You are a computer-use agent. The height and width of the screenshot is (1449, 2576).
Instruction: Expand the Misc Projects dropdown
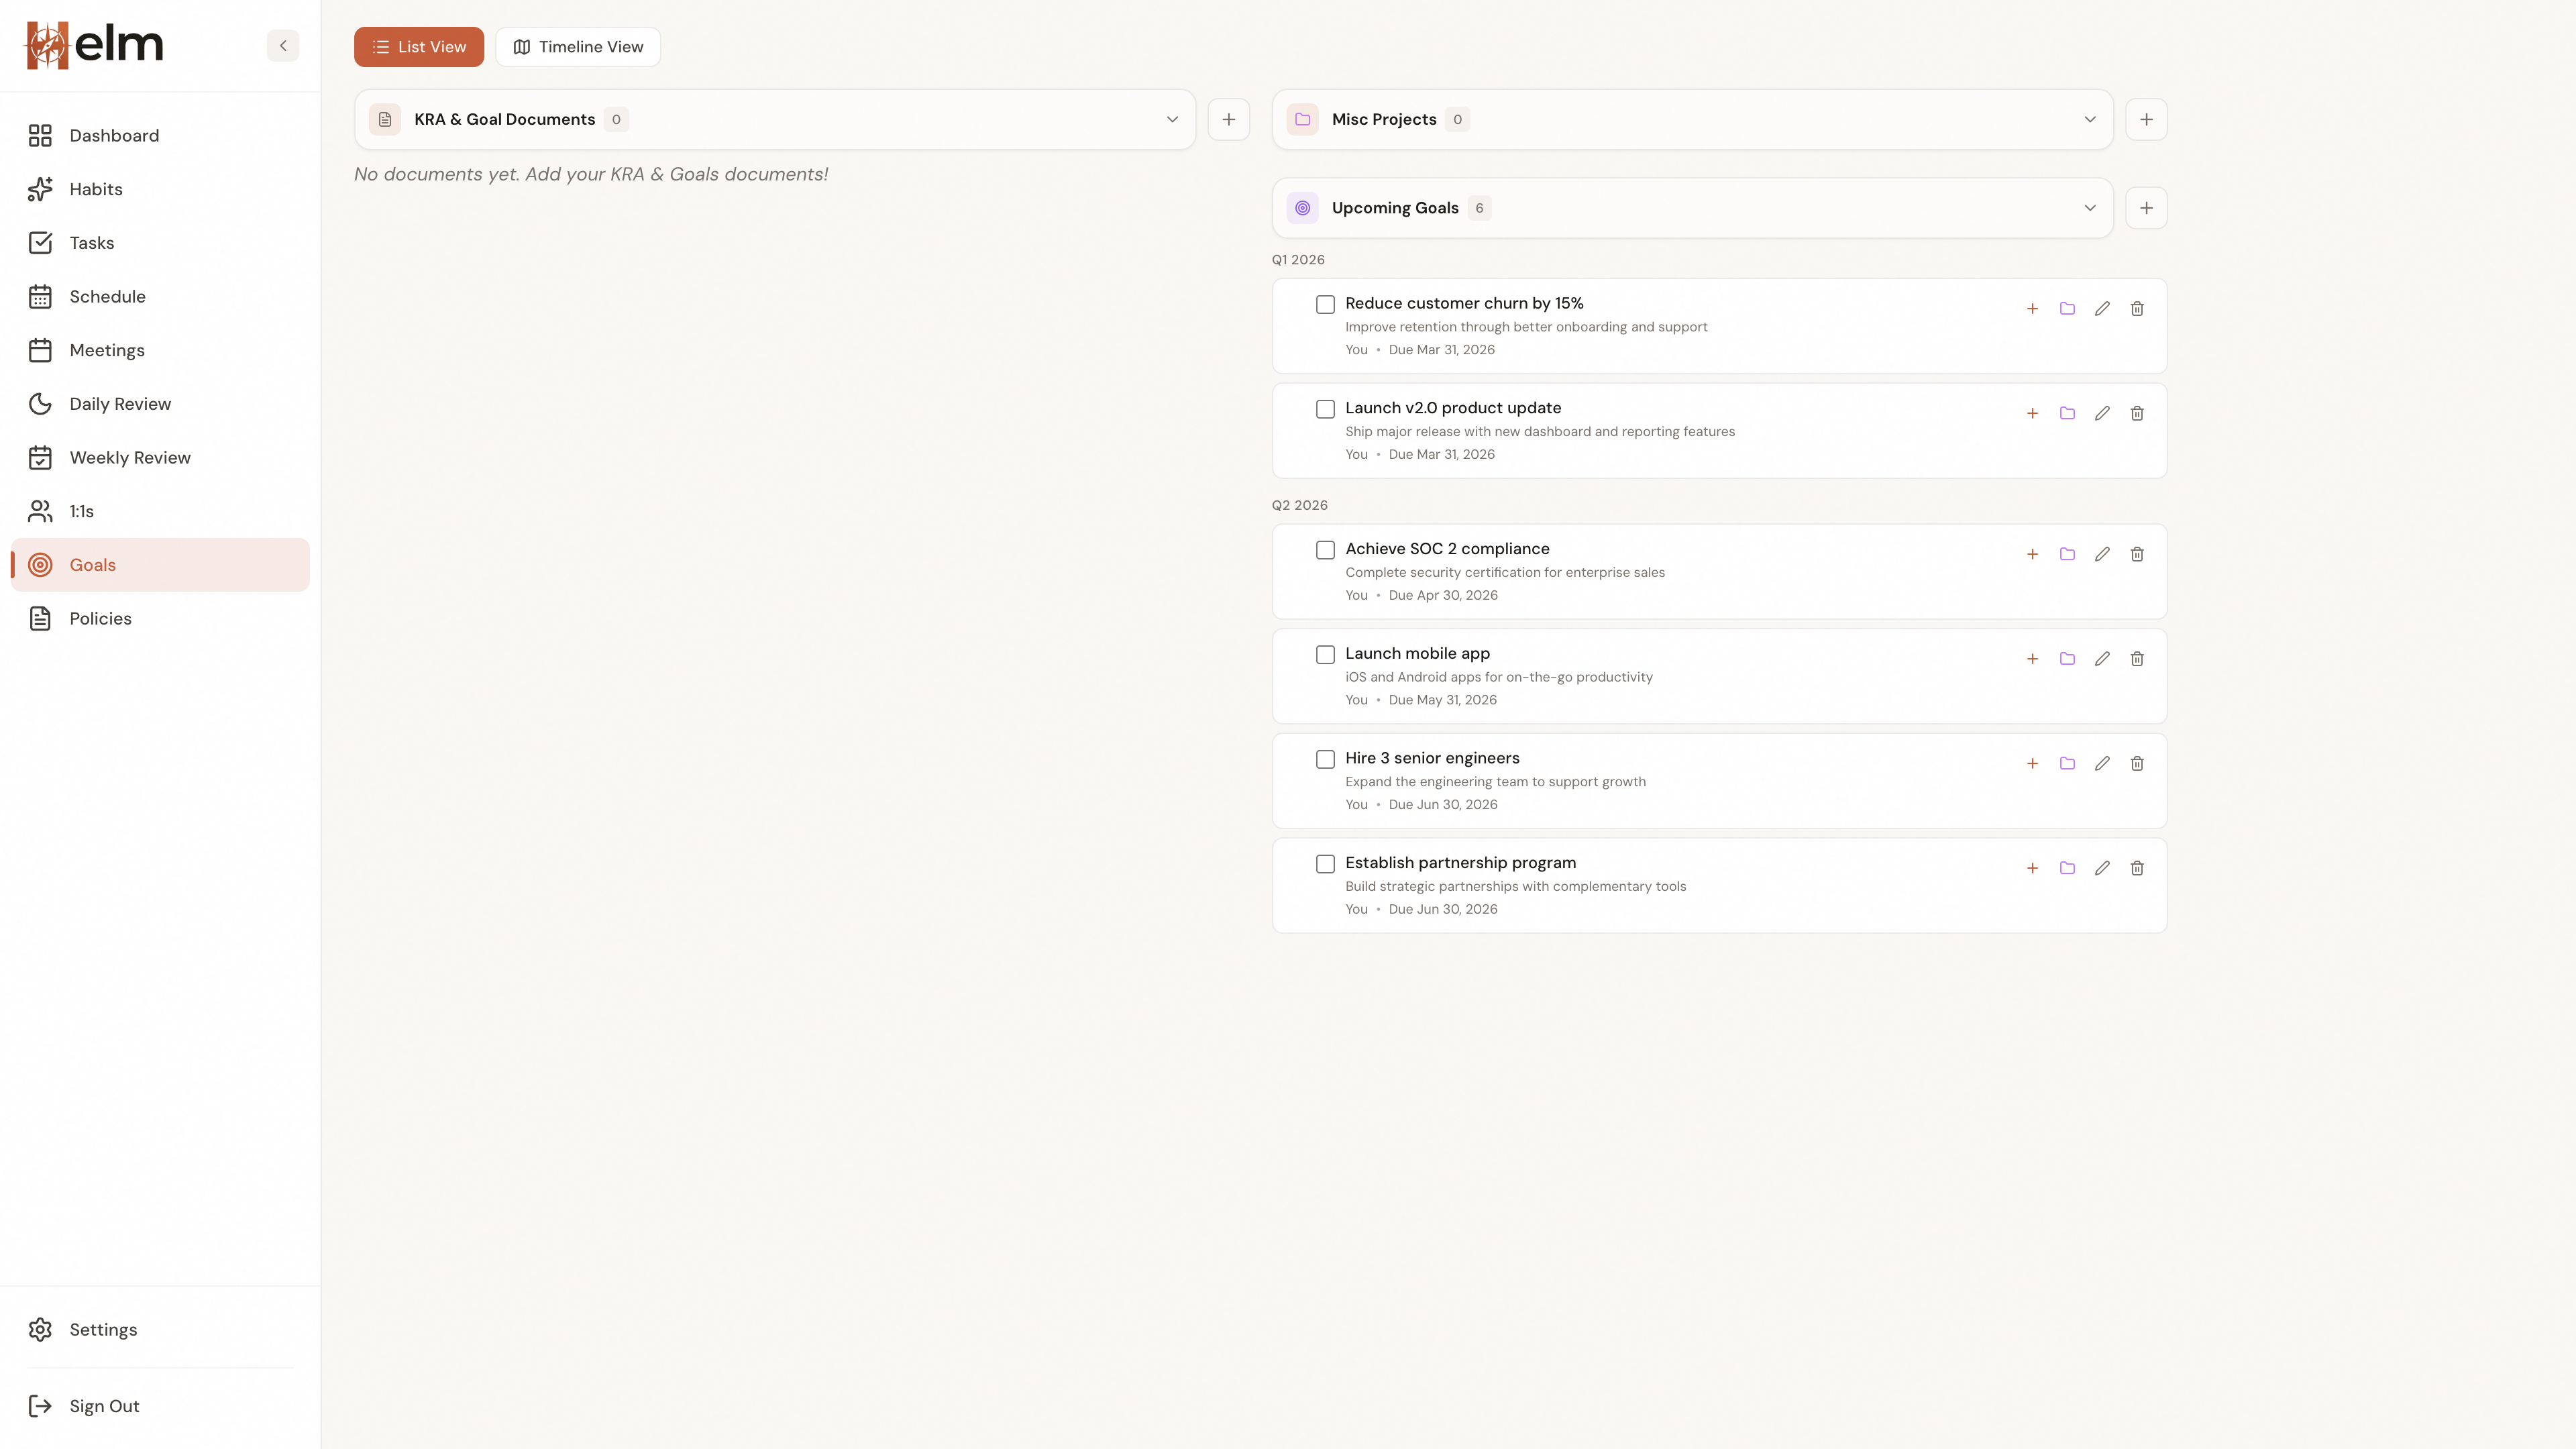click(2089, 119)
